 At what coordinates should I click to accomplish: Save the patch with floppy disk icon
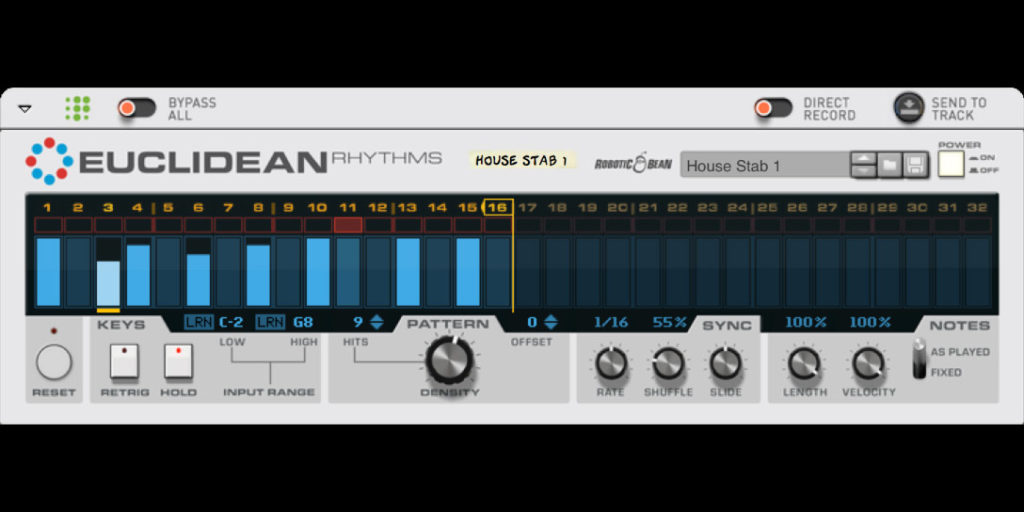point(916,165)
